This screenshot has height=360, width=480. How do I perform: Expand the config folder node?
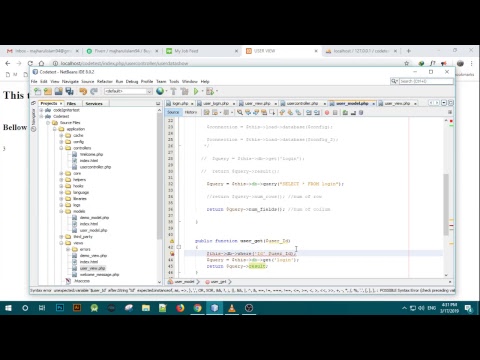(x=61, y=142)
